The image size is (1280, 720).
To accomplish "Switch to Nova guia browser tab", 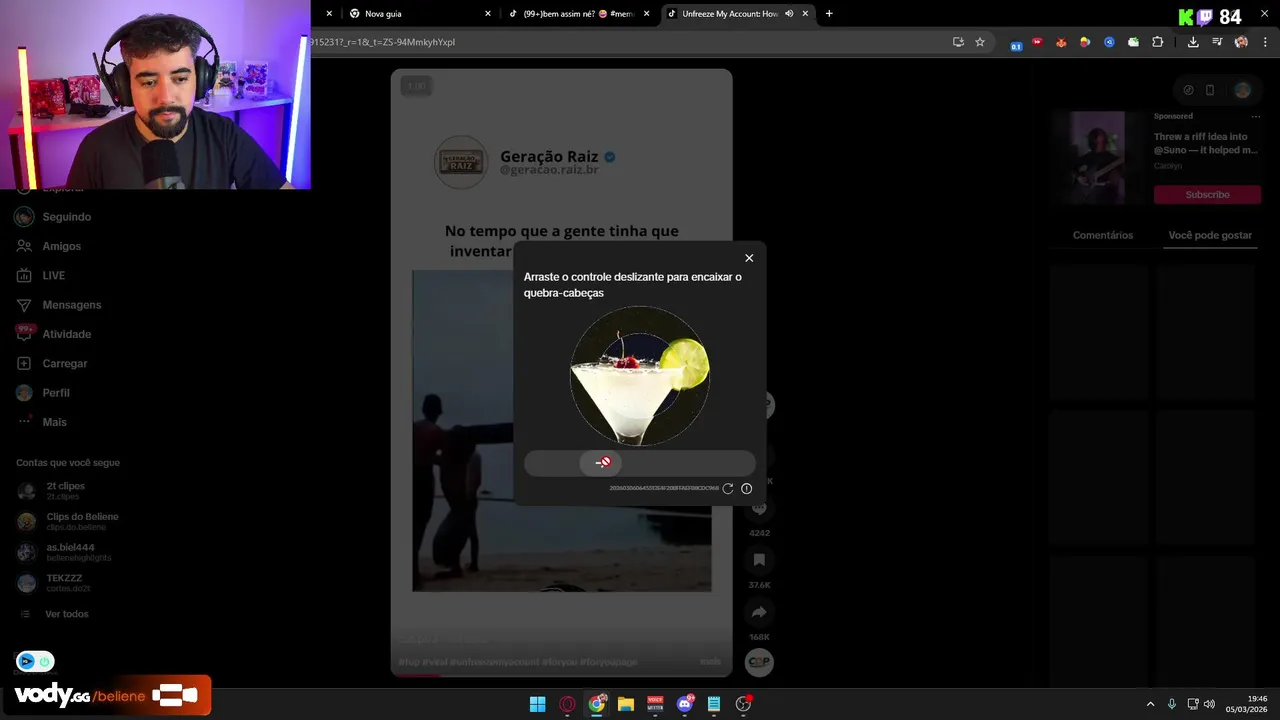I will click(x=418, y=14).
